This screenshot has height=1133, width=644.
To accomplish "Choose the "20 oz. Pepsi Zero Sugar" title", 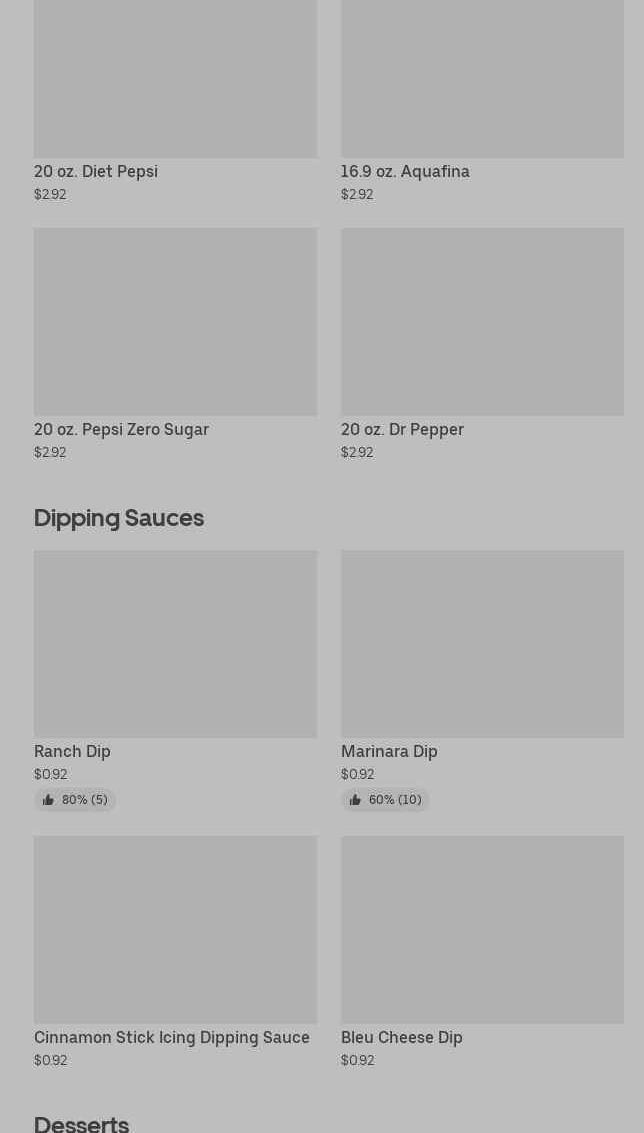I will coord(121,429).
